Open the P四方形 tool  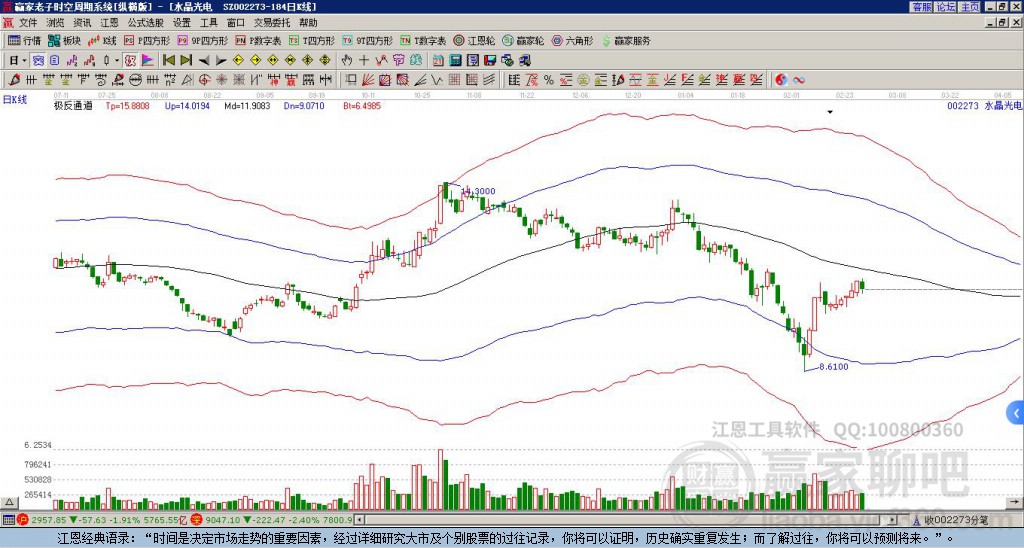147,40
